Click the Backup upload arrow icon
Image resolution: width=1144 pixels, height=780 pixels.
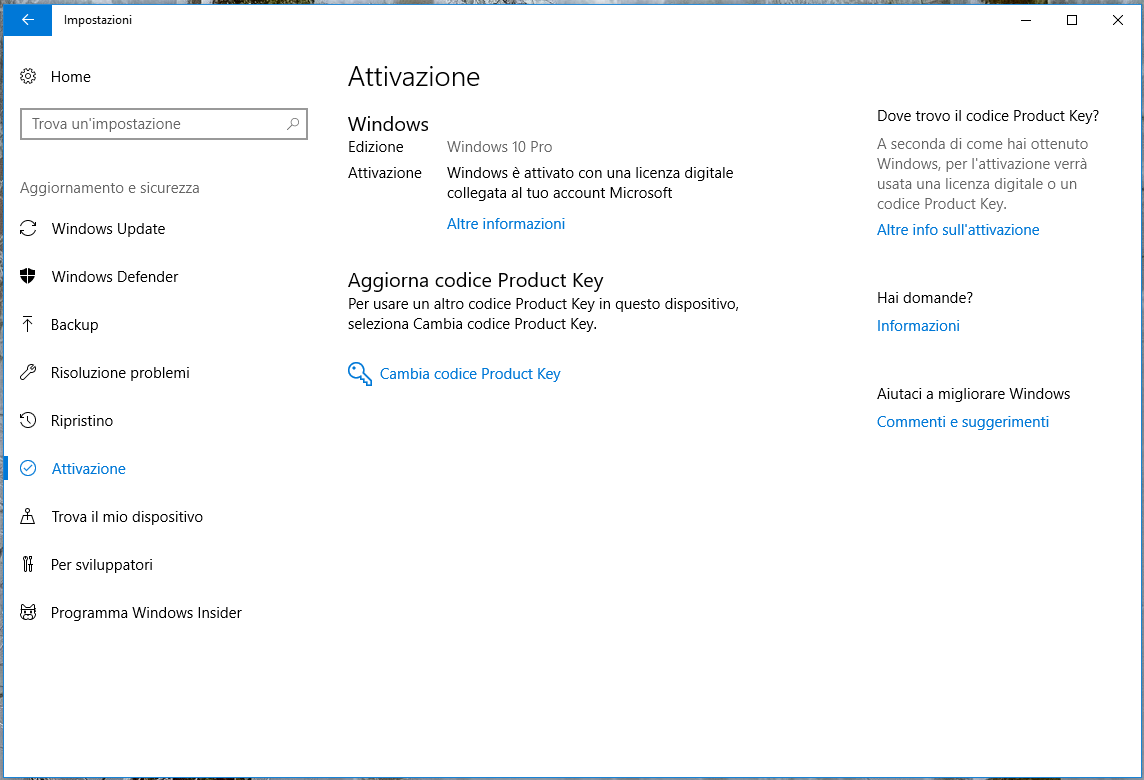[28, 325]
